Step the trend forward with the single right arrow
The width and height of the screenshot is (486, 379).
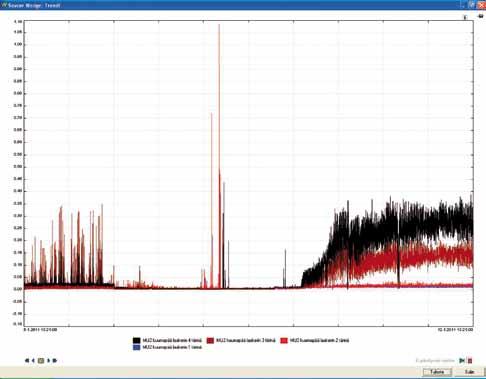point(49,360)
